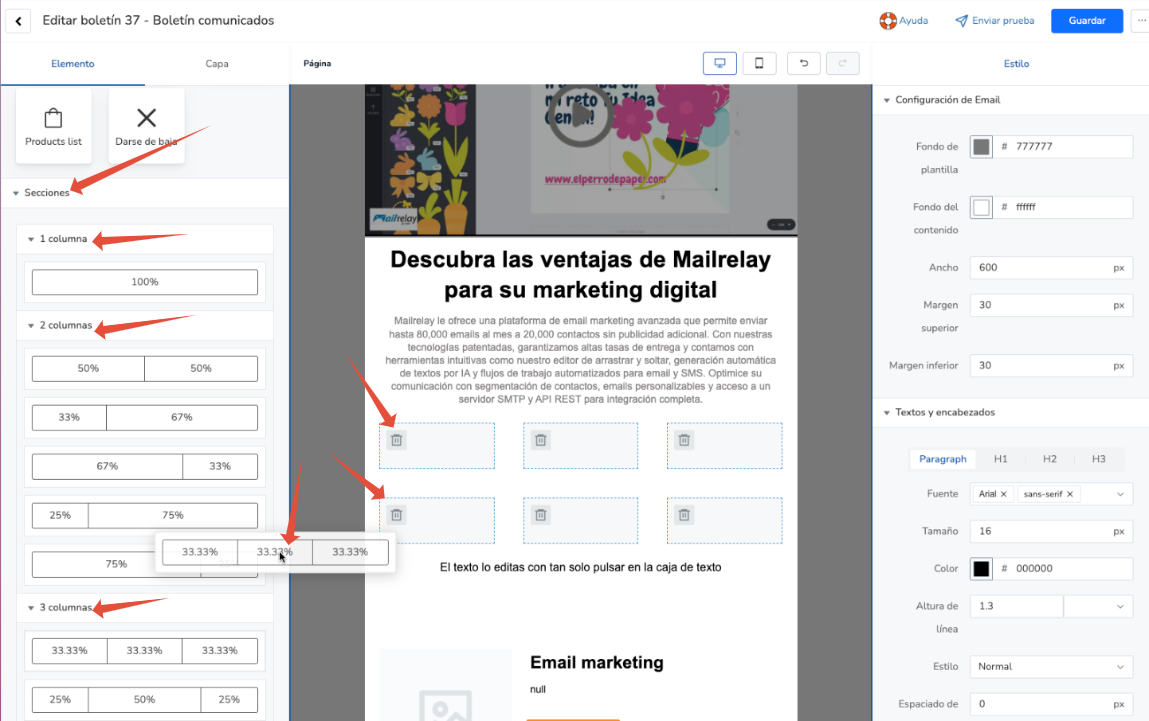Select the Descubra las ventajas heading
The height and width of the screenshot is (721, 1149).
[580, 275]
